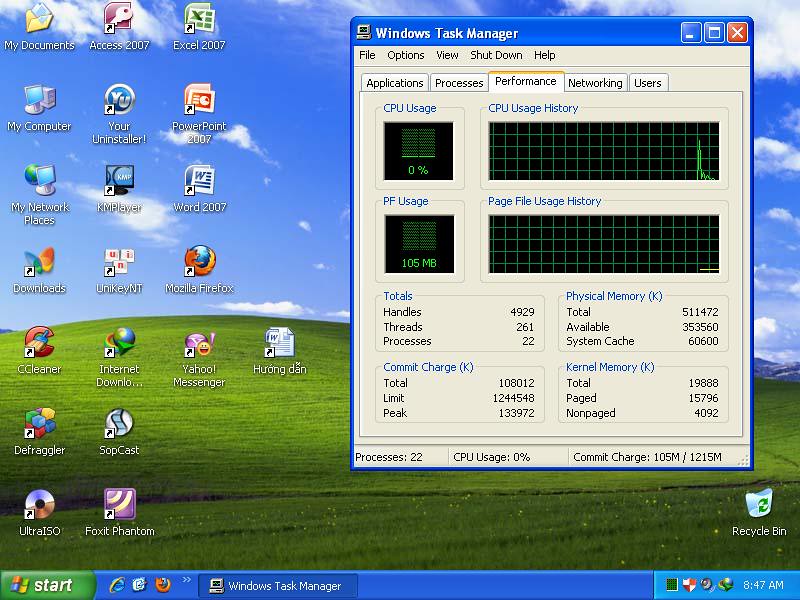Select the UniKeyNT desktop shortcut

point(119,270)
